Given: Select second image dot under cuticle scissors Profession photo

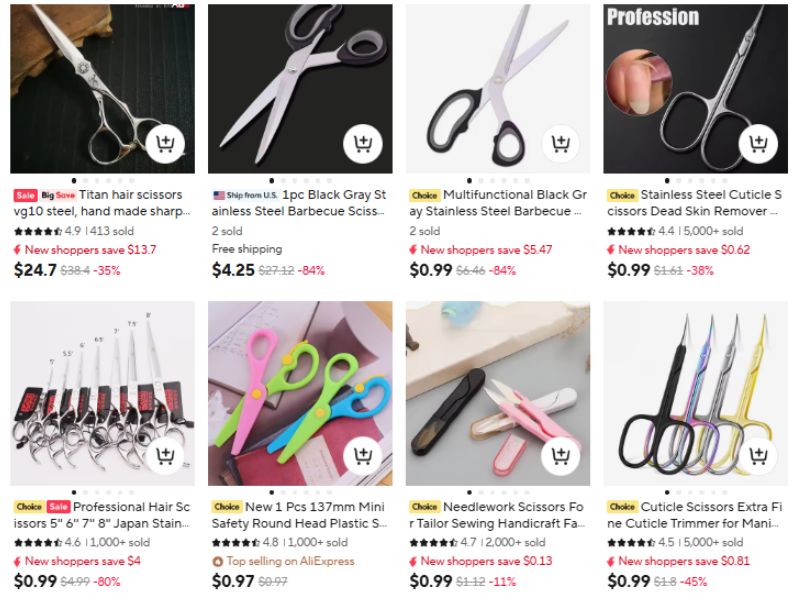Looking at the screenshot, I should click(679, 181).
